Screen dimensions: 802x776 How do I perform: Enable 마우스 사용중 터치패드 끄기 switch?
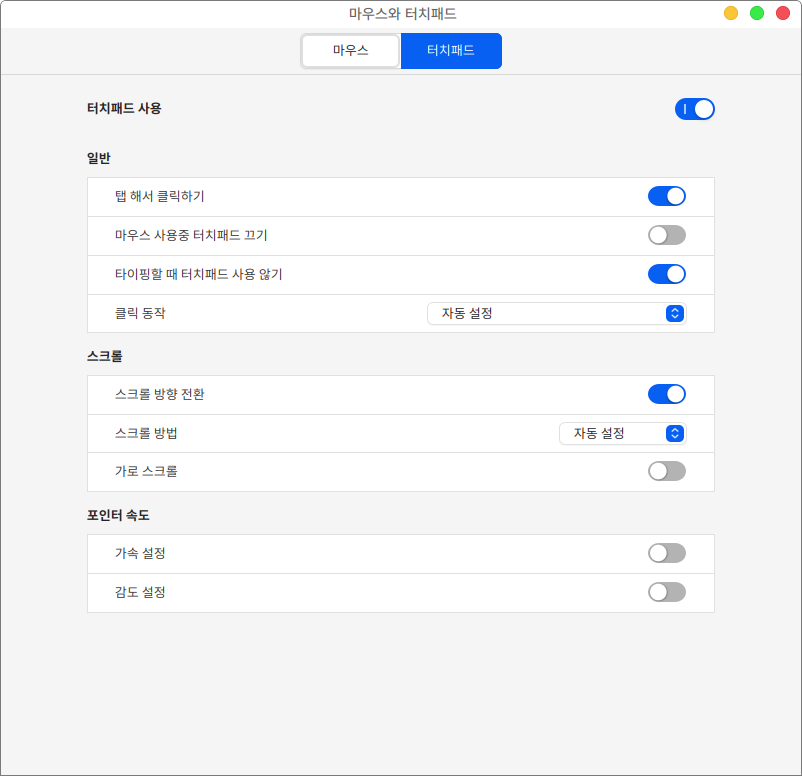[x=666, y=235]
